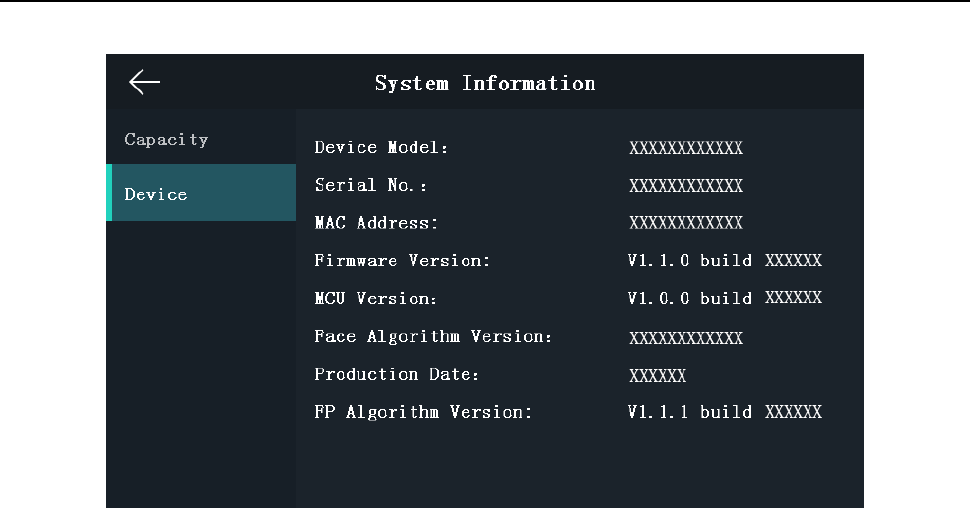The height and width of the screenshot is (508, 970).
Task: Select the Face Algorithm Version value
Action: click(x=686, y=338)
